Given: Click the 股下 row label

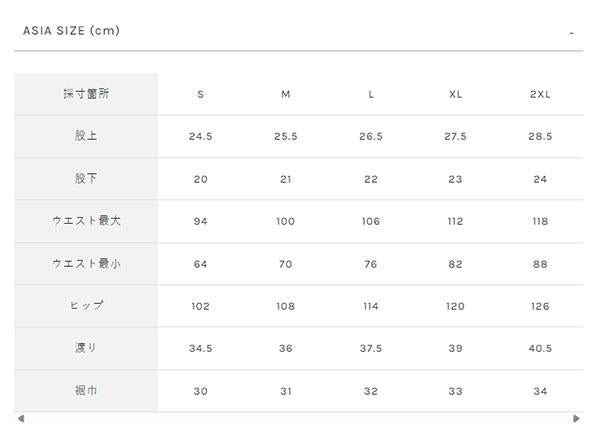Looking at the screenshot, I should pyautogui.click(x=86, y=179).
